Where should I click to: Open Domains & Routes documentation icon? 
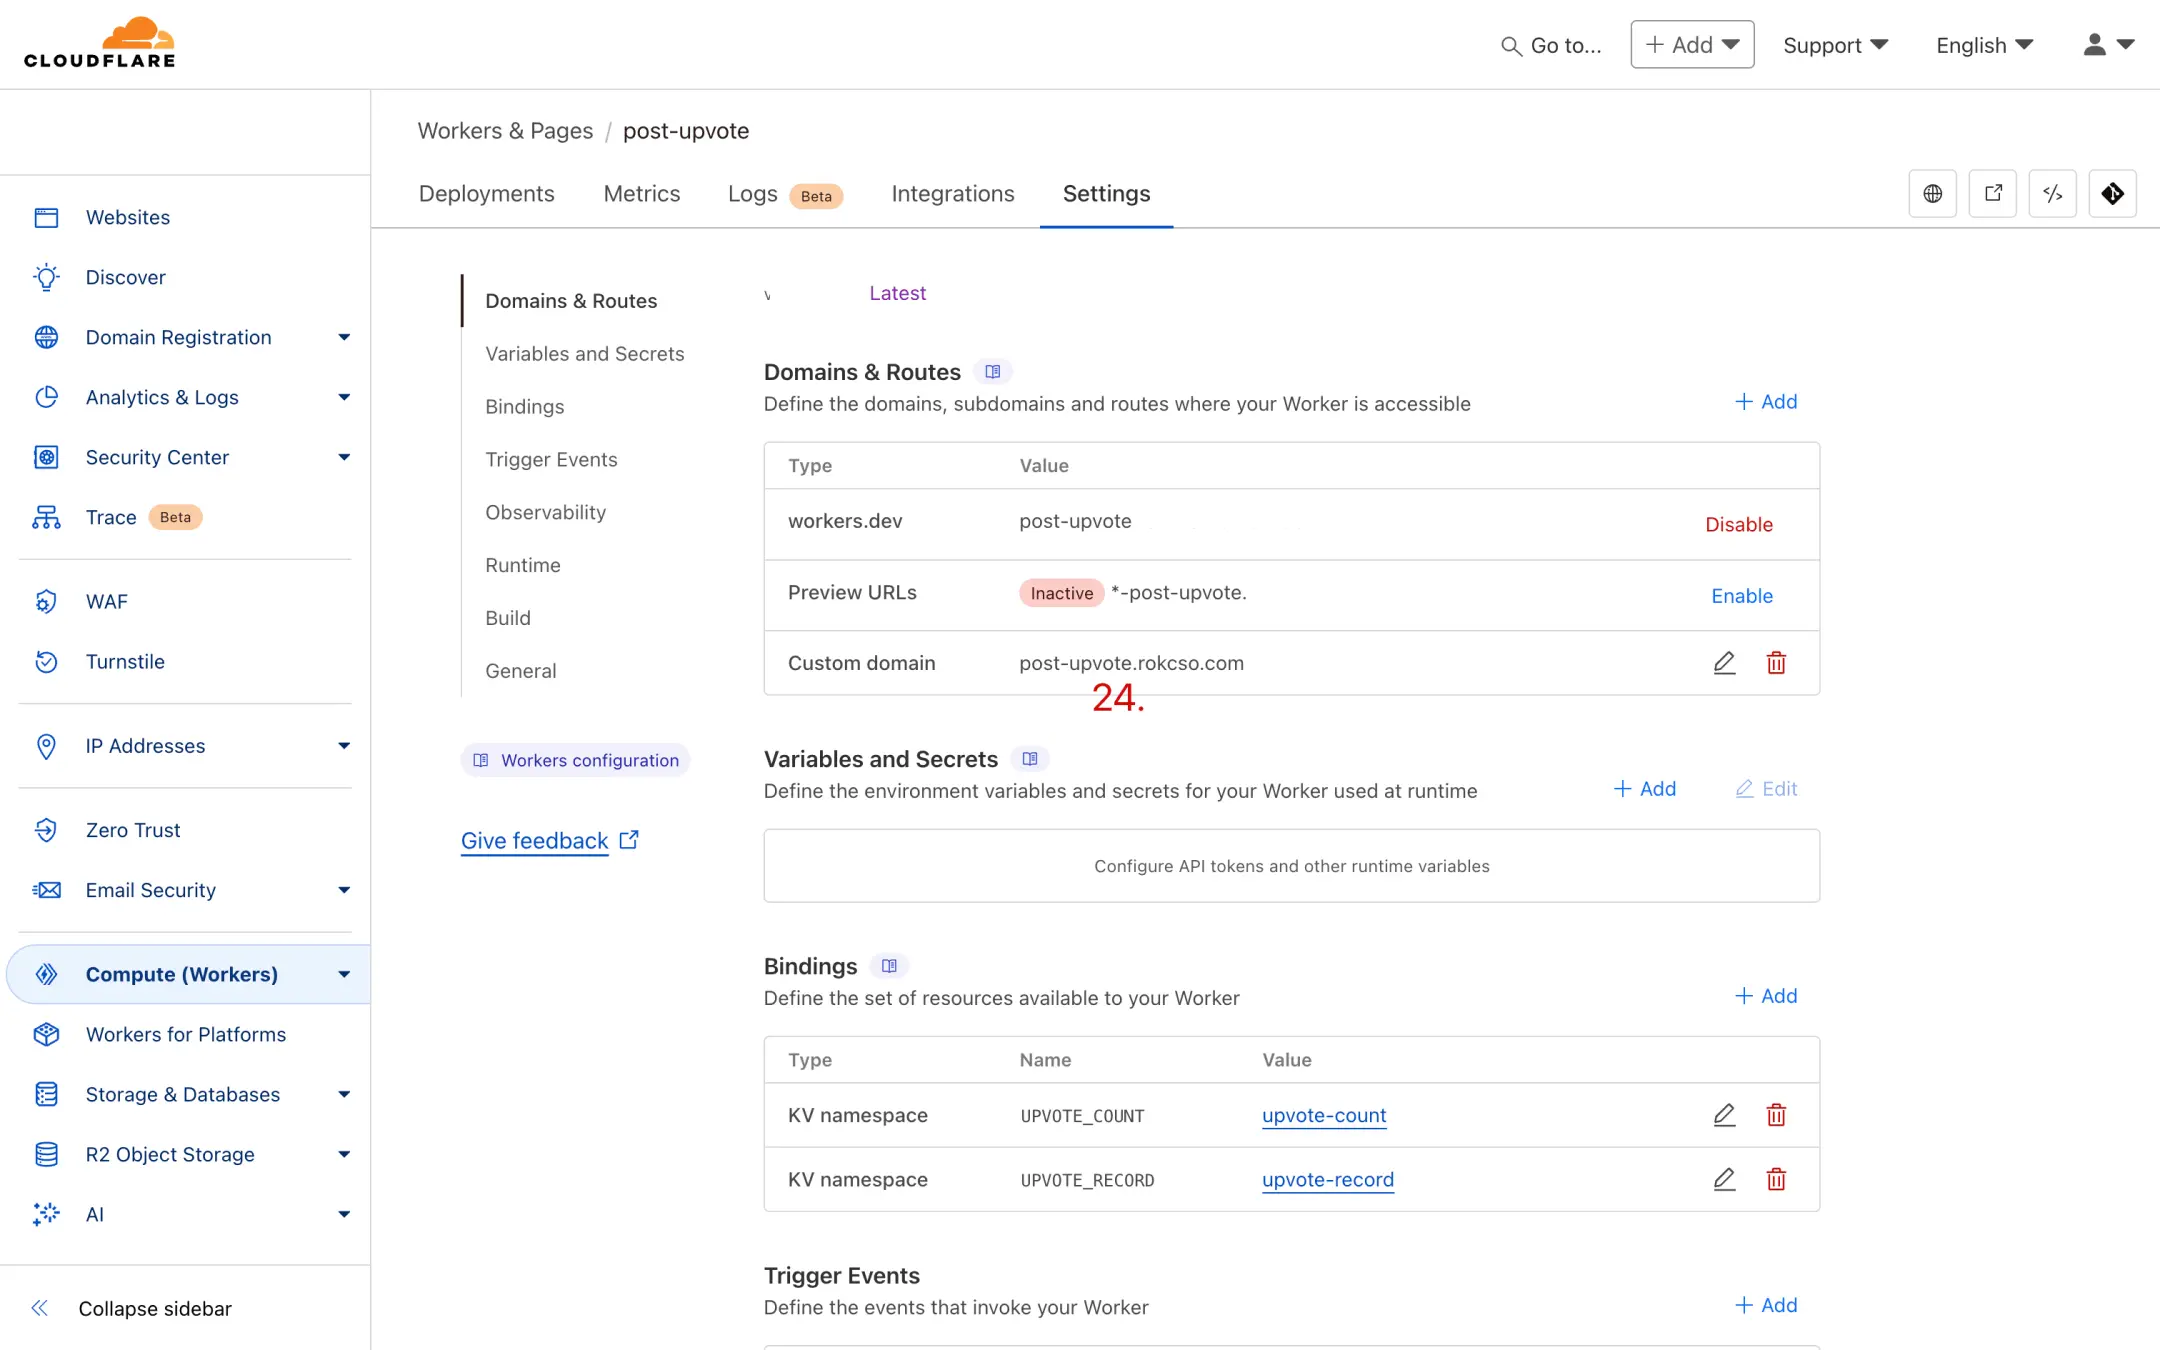[992, 372]
